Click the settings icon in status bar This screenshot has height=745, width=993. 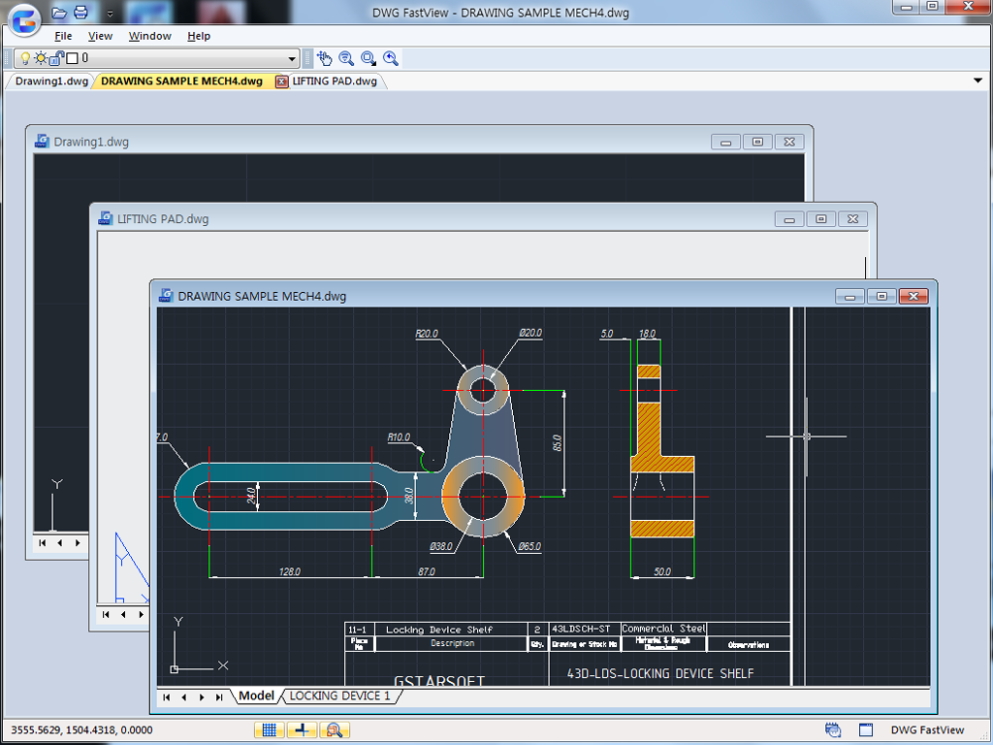click(x=833, y=730)
